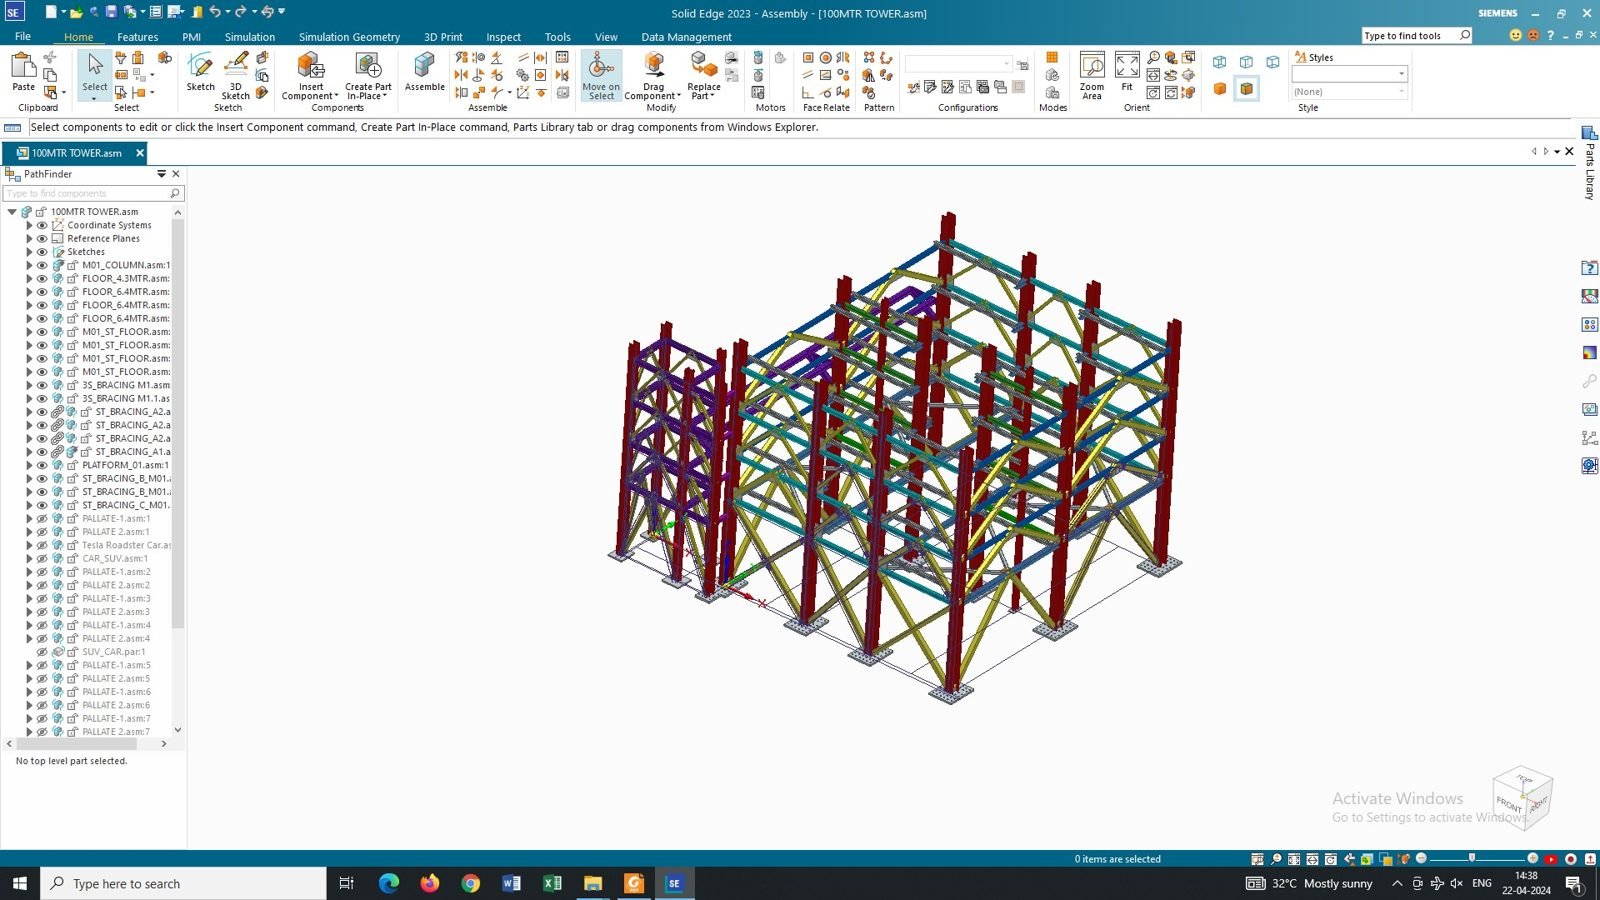Switch to the Inspect ribbon tab
Screen dimensions: 1600x900
pyautogui.click(x=503, y=37)
